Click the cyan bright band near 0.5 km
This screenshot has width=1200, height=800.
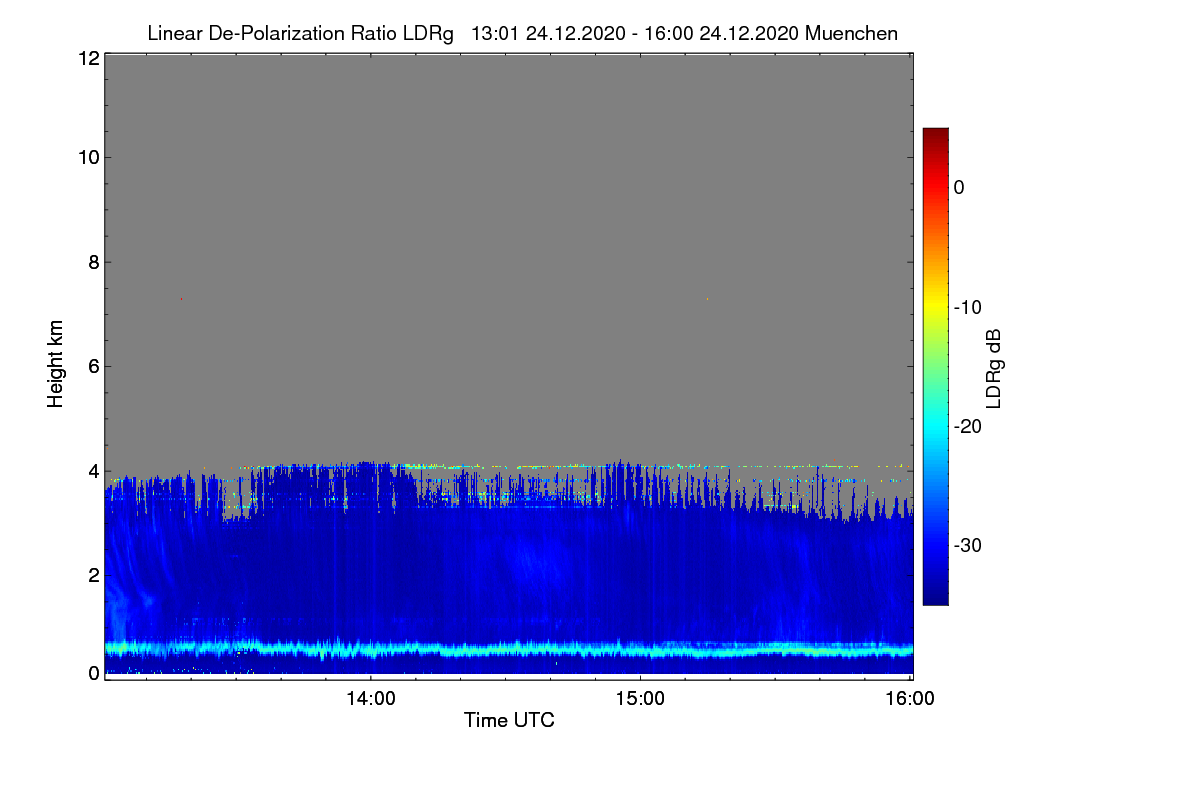(x=509, y=650)
